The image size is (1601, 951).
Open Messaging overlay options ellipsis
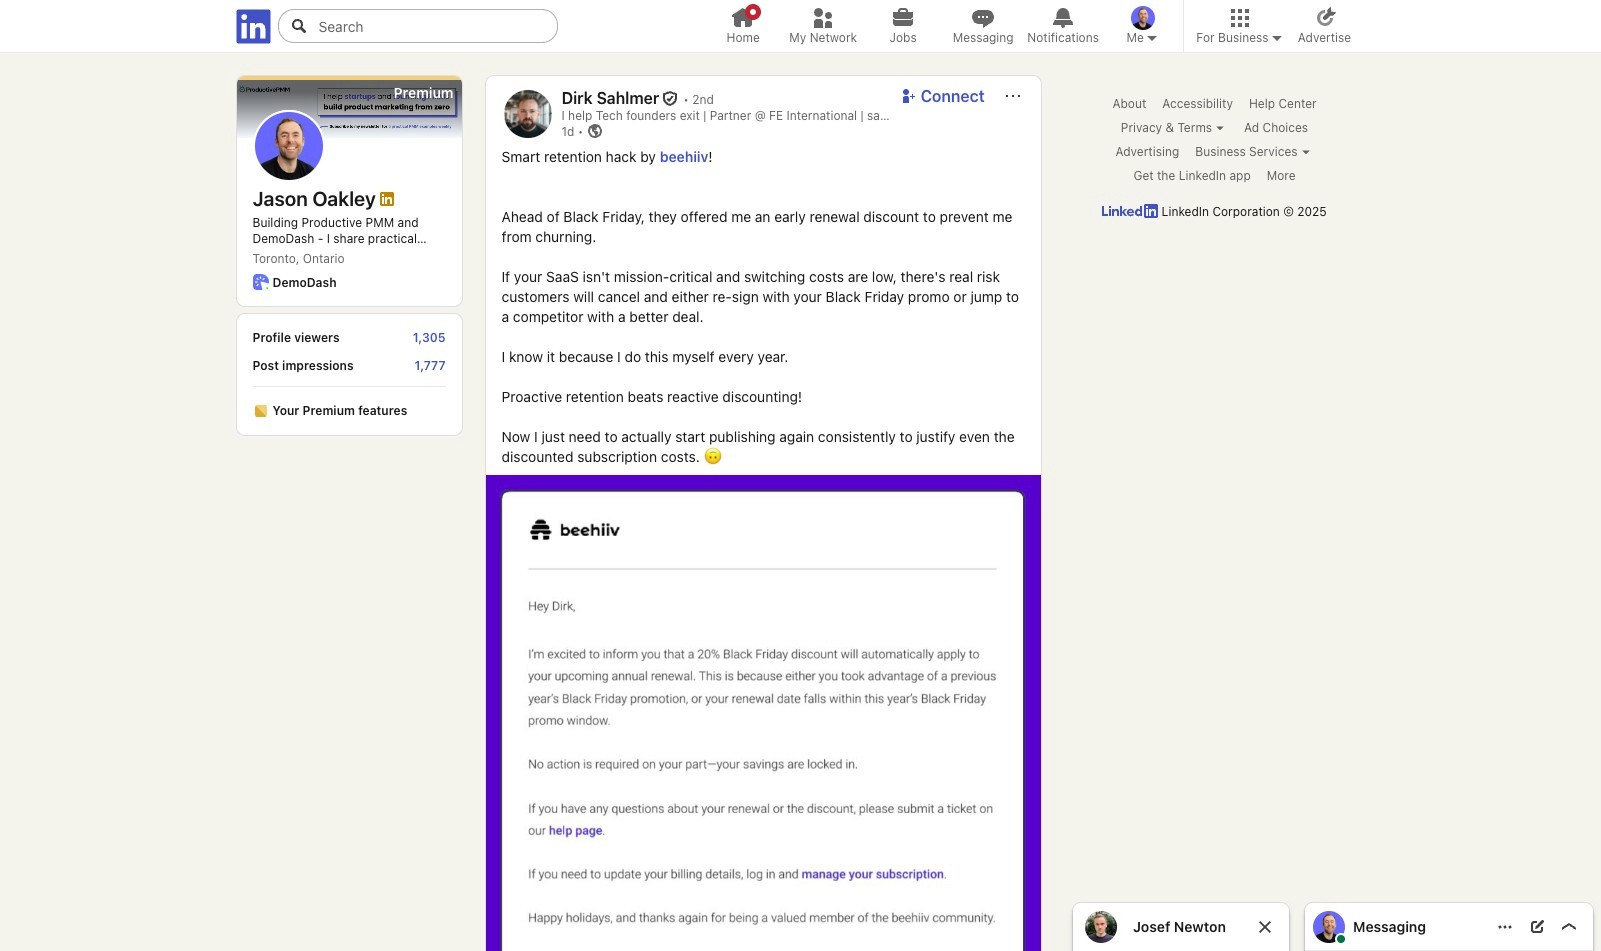(x=1505, y=927)
